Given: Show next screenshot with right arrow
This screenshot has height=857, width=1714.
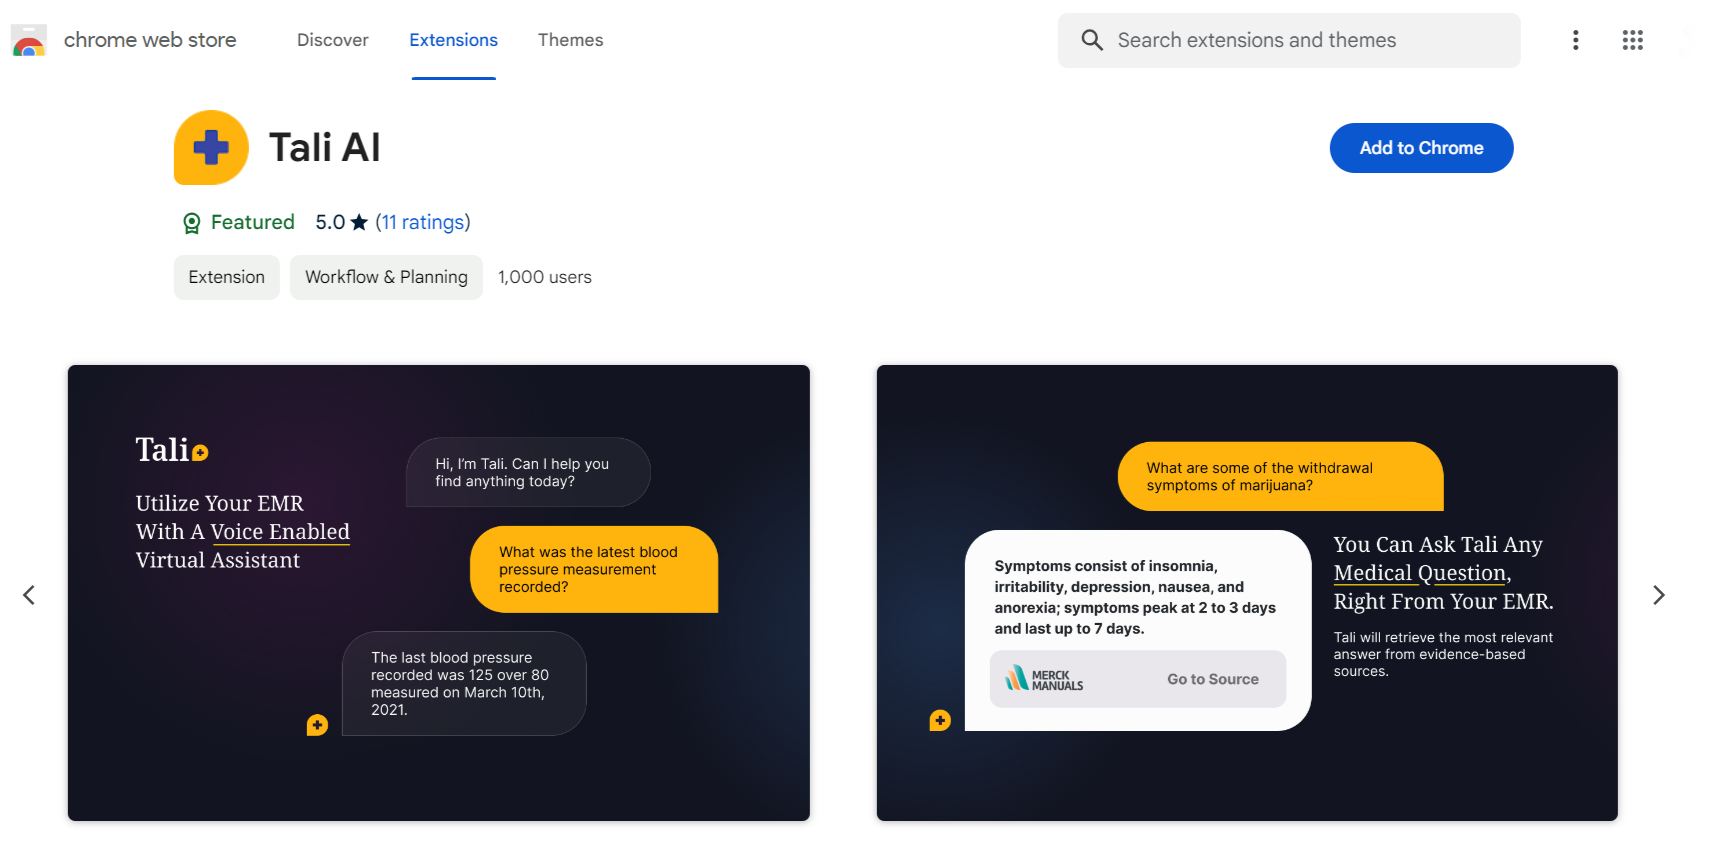Looking at the screenshot, I should pyautogui.click(x=1659, y=595).
